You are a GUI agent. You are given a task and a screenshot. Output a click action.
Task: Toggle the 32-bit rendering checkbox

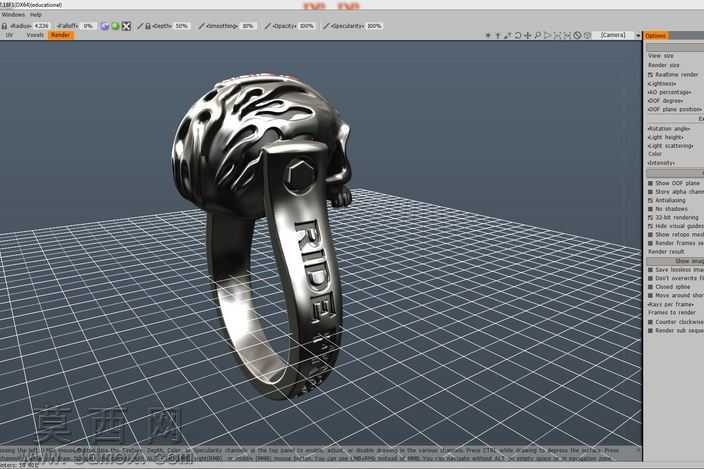click(651, 217)
